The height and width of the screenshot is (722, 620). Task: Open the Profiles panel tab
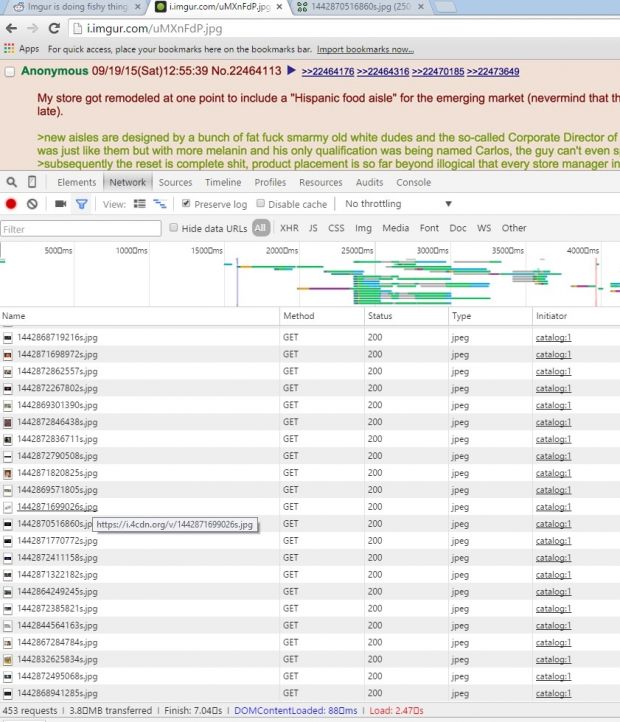tap(270, 182)
